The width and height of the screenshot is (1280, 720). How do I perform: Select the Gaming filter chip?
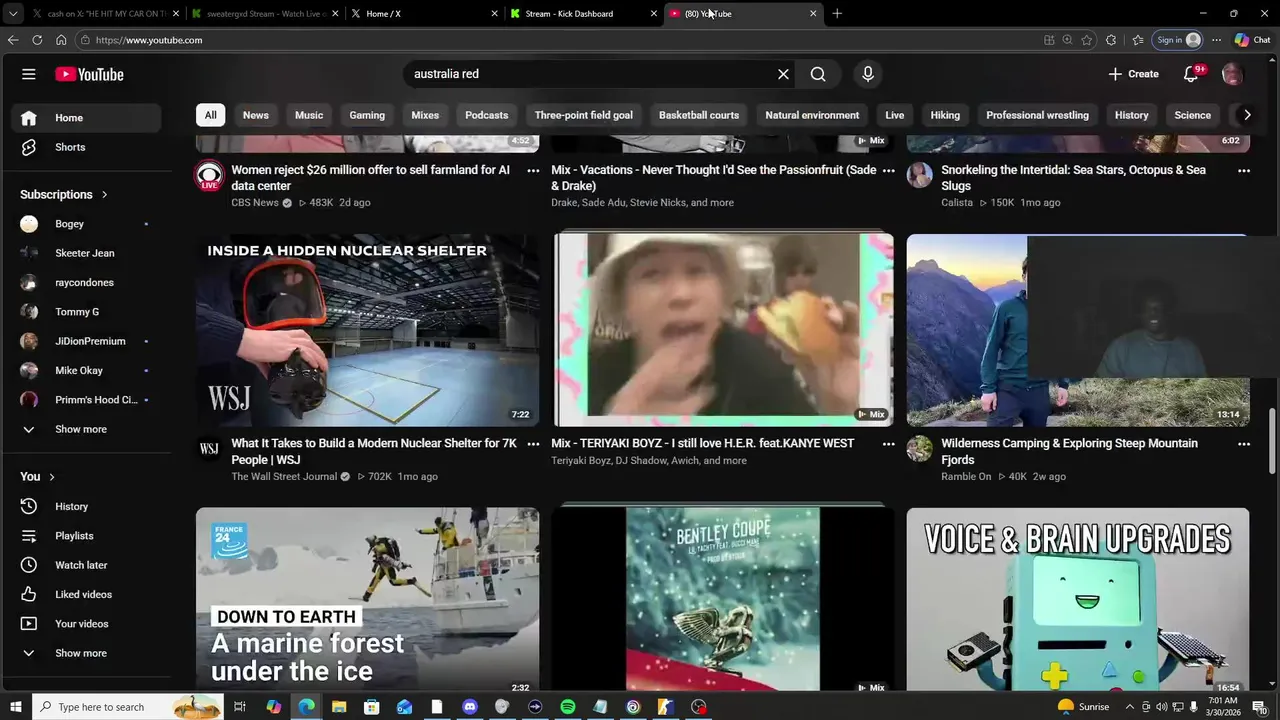pyautogui.click(x=367, y=115)
